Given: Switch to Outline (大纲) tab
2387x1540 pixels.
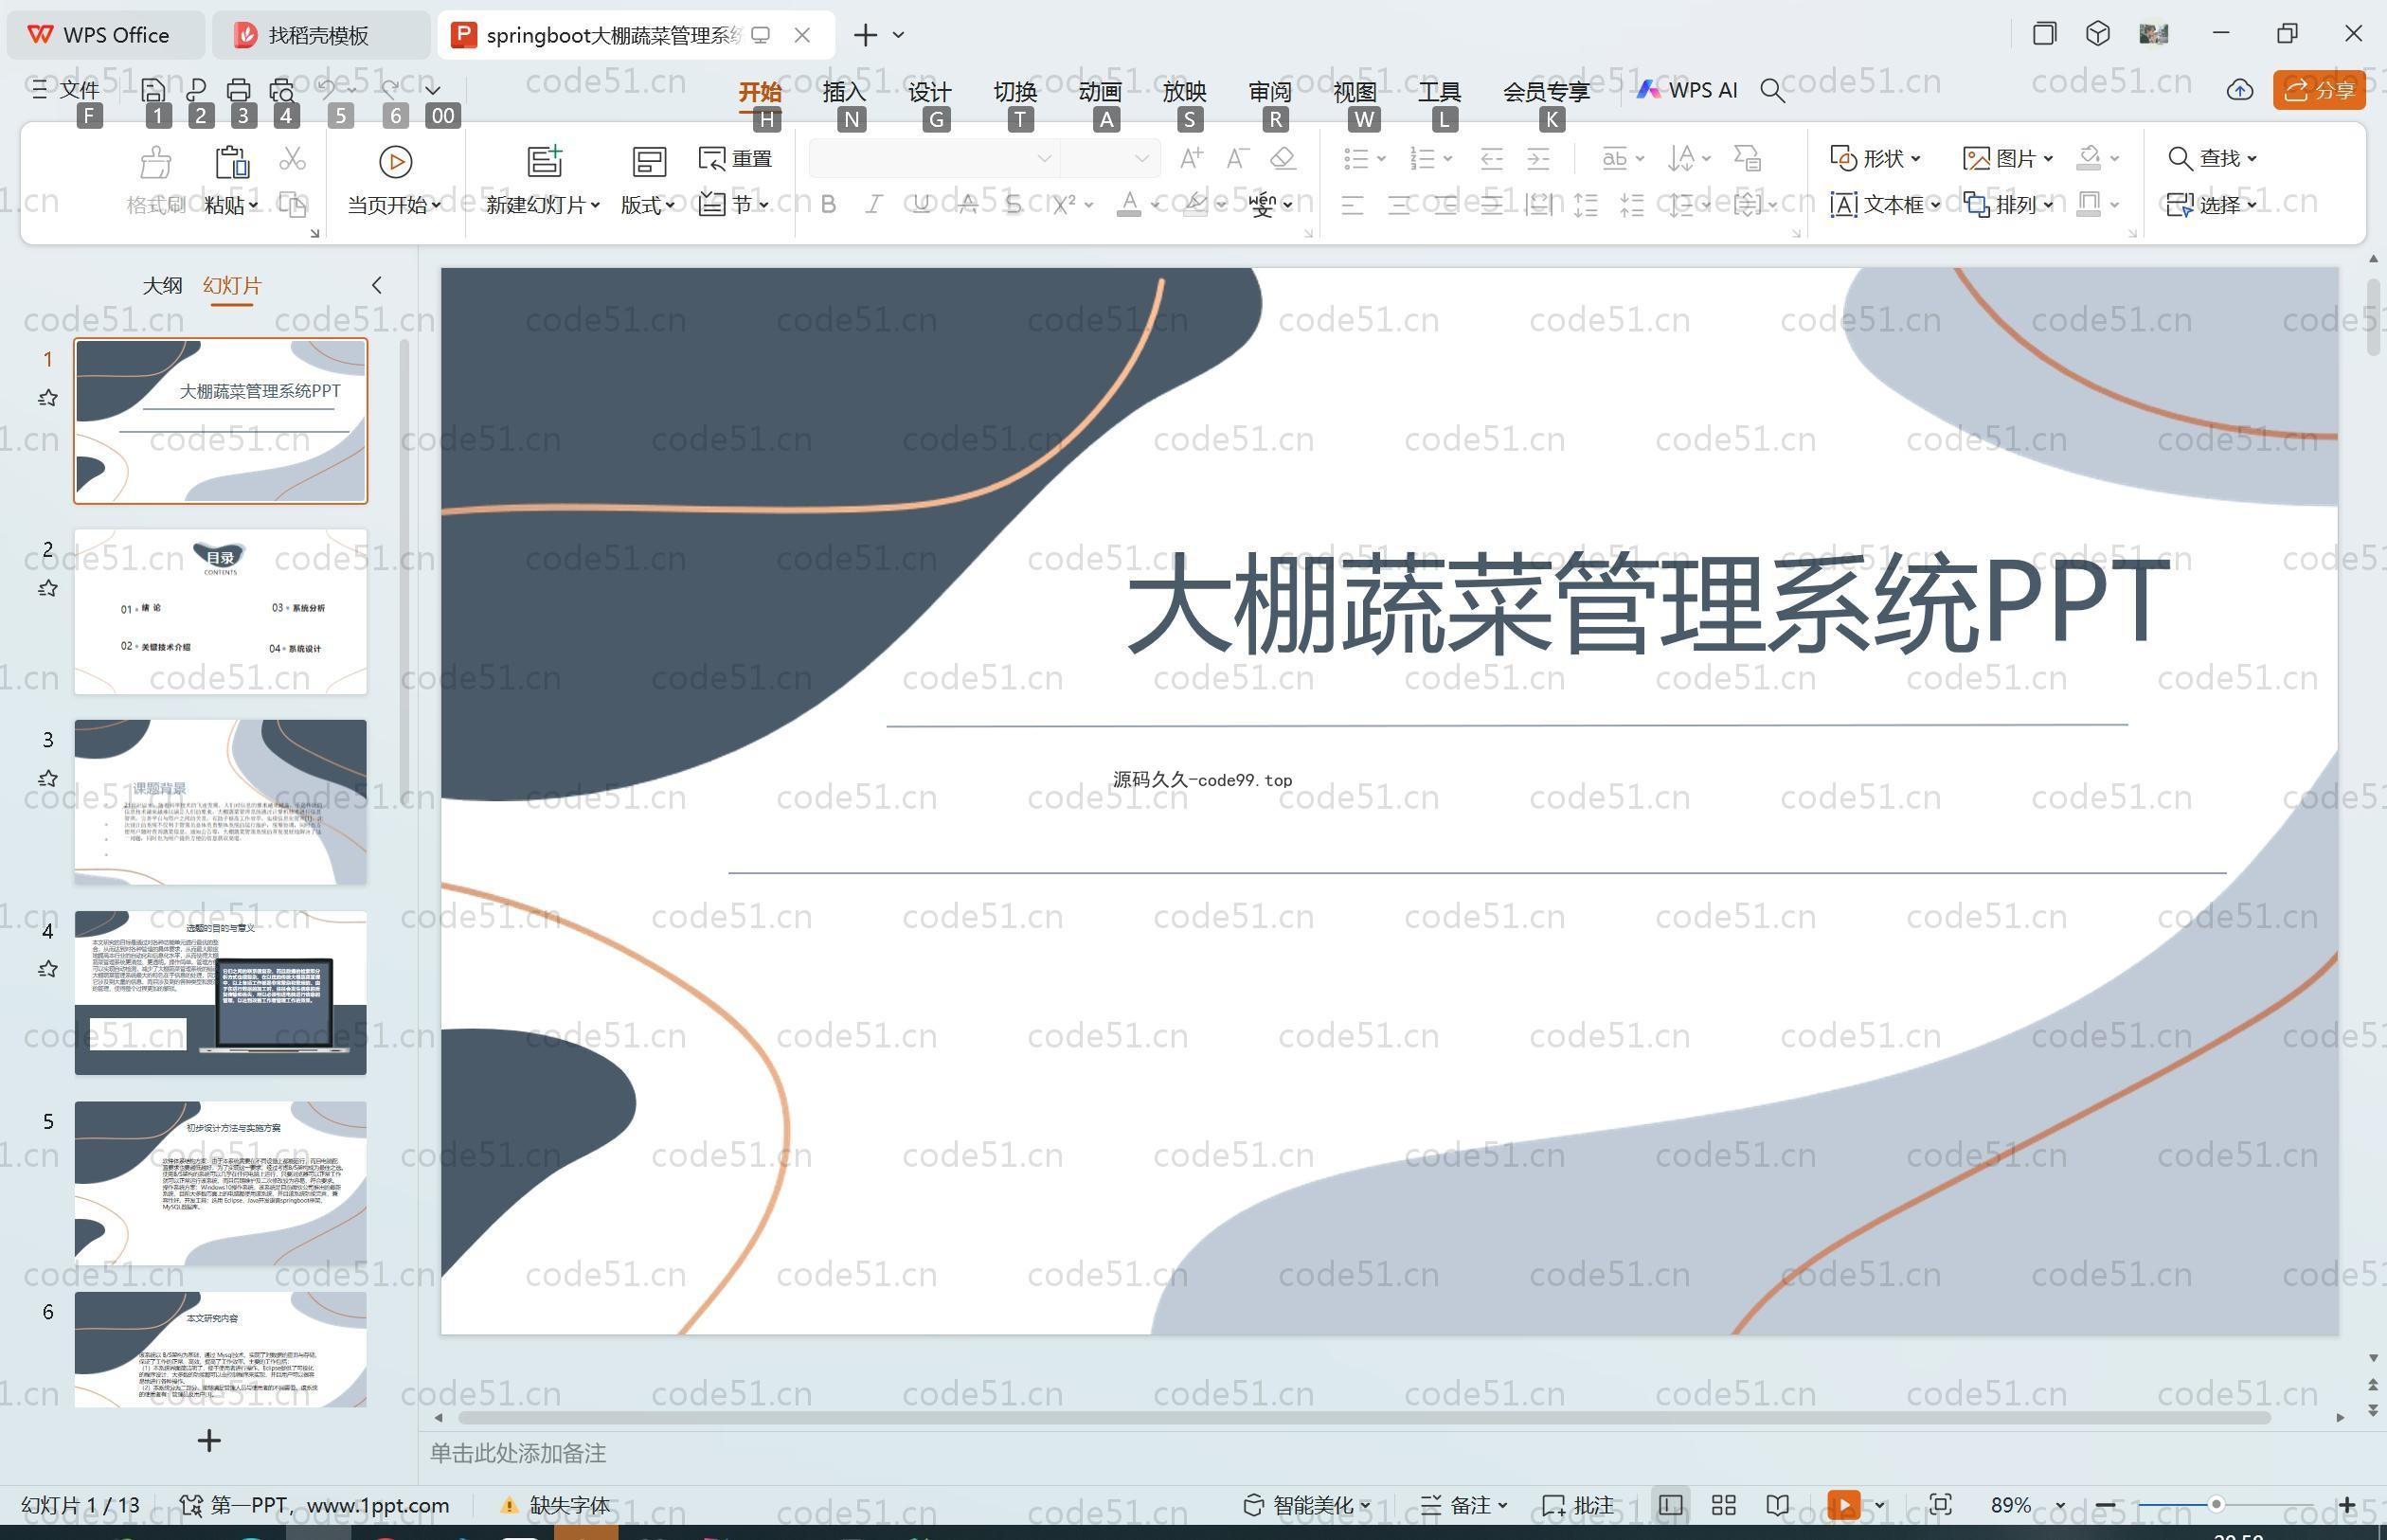Looking at the screenshot, I should point(162,285).
